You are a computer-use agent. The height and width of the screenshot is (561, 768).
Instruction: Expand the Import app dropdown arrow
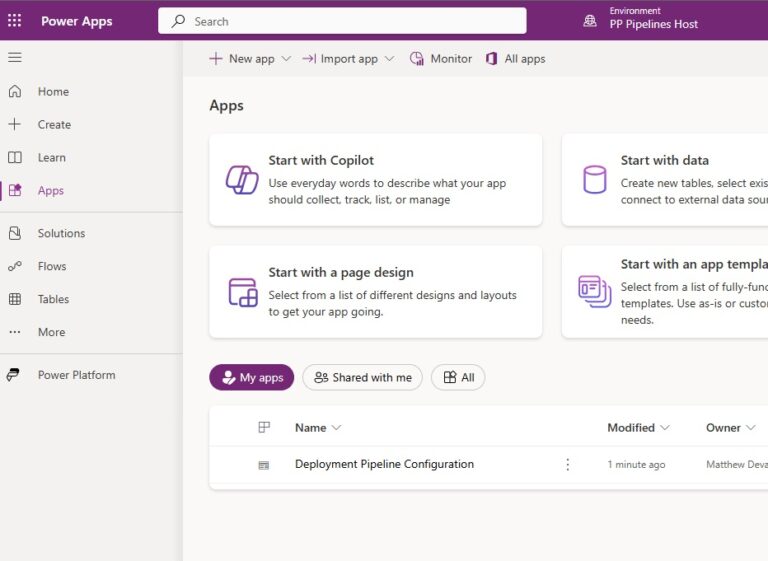pyautogui.click(x=389, y=59)
